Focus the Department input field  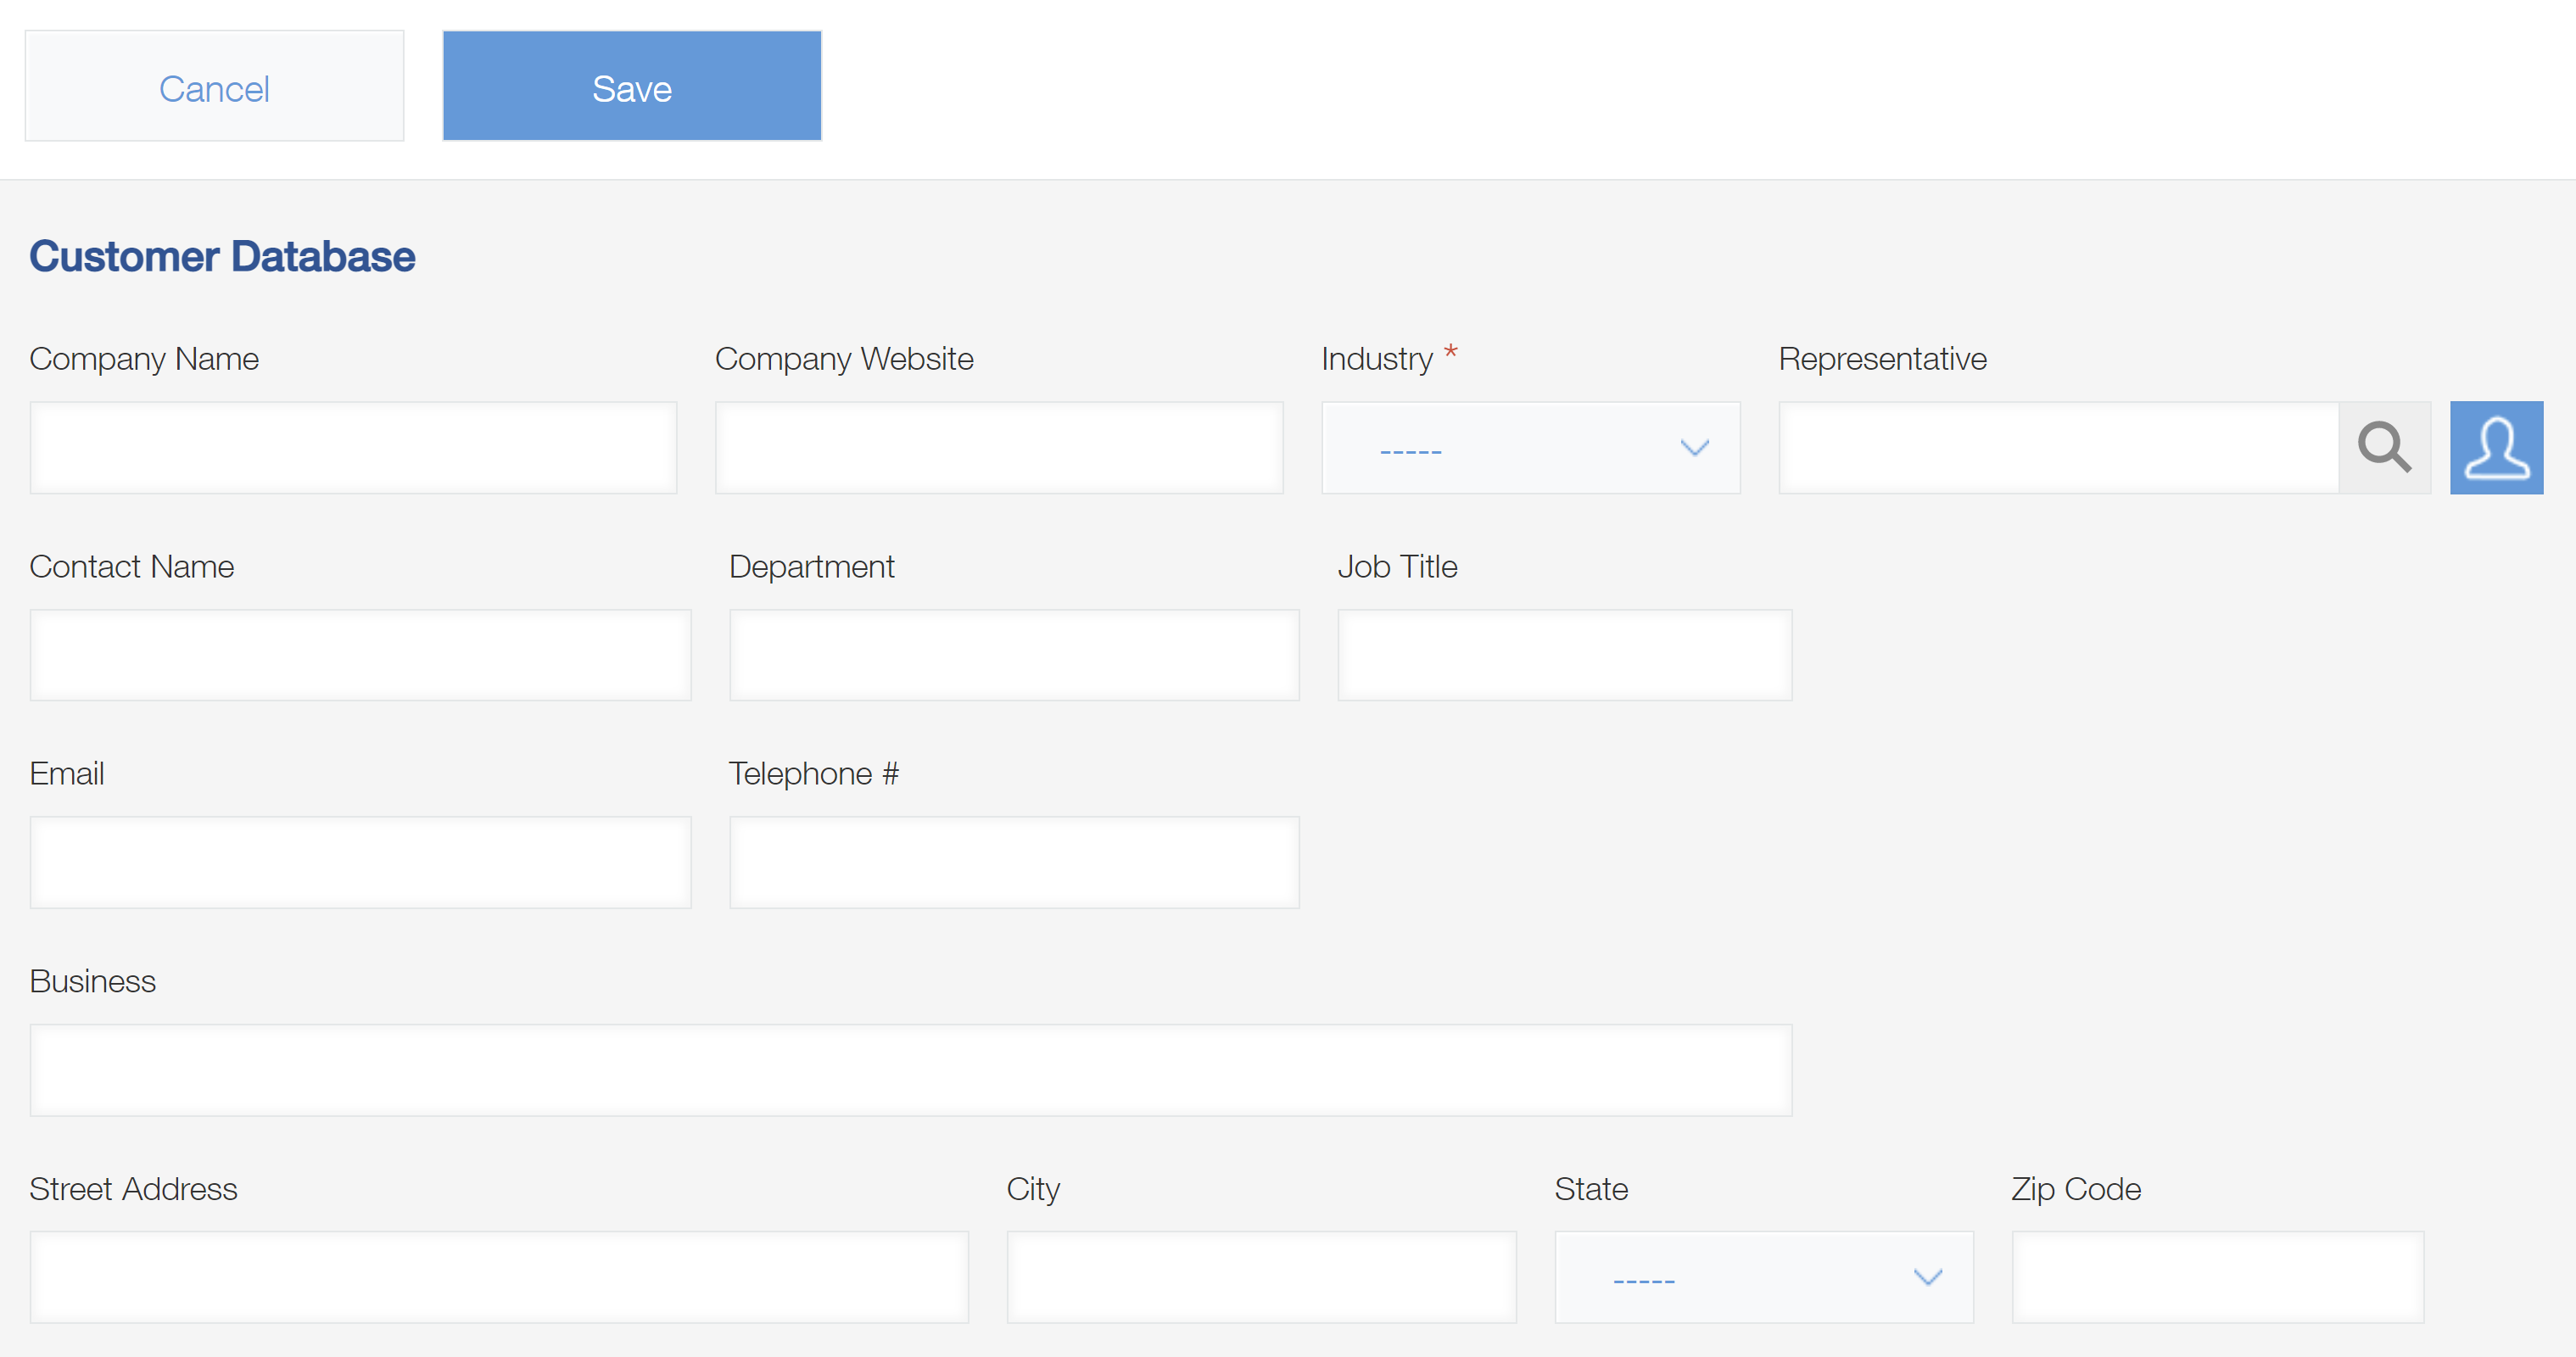click(x=1013, y=655)
